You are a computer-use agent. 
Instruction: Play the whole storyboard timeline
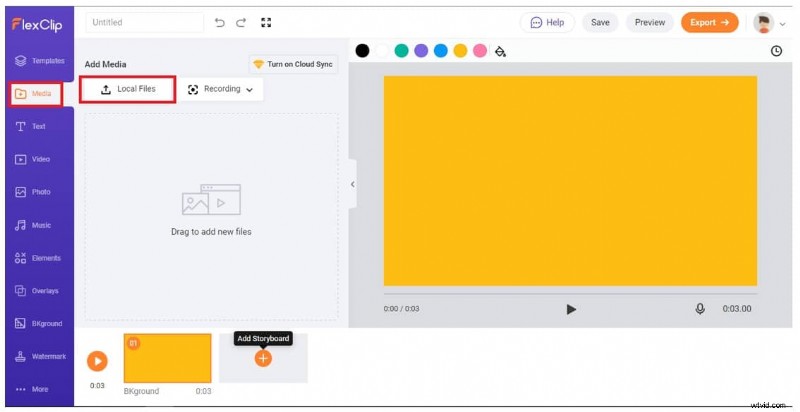(97, 361)
